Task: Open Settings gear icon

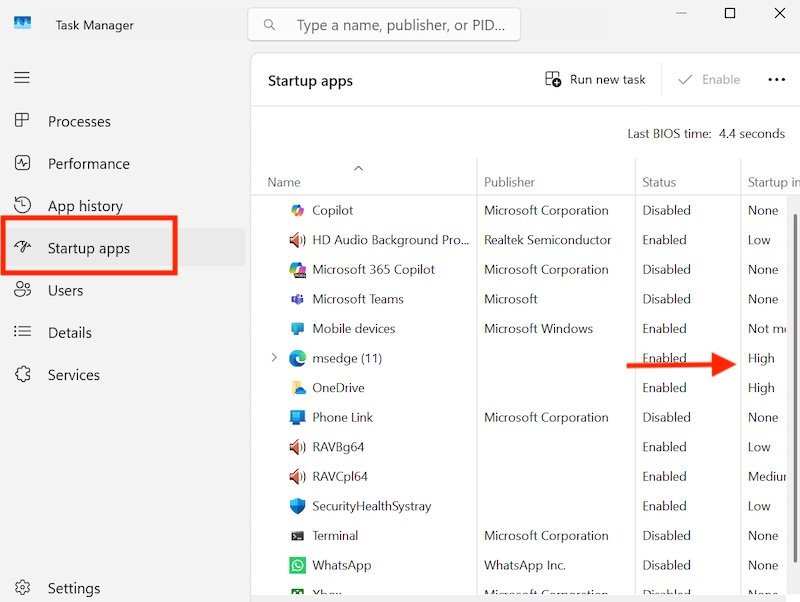Action: tap(22, 588)
